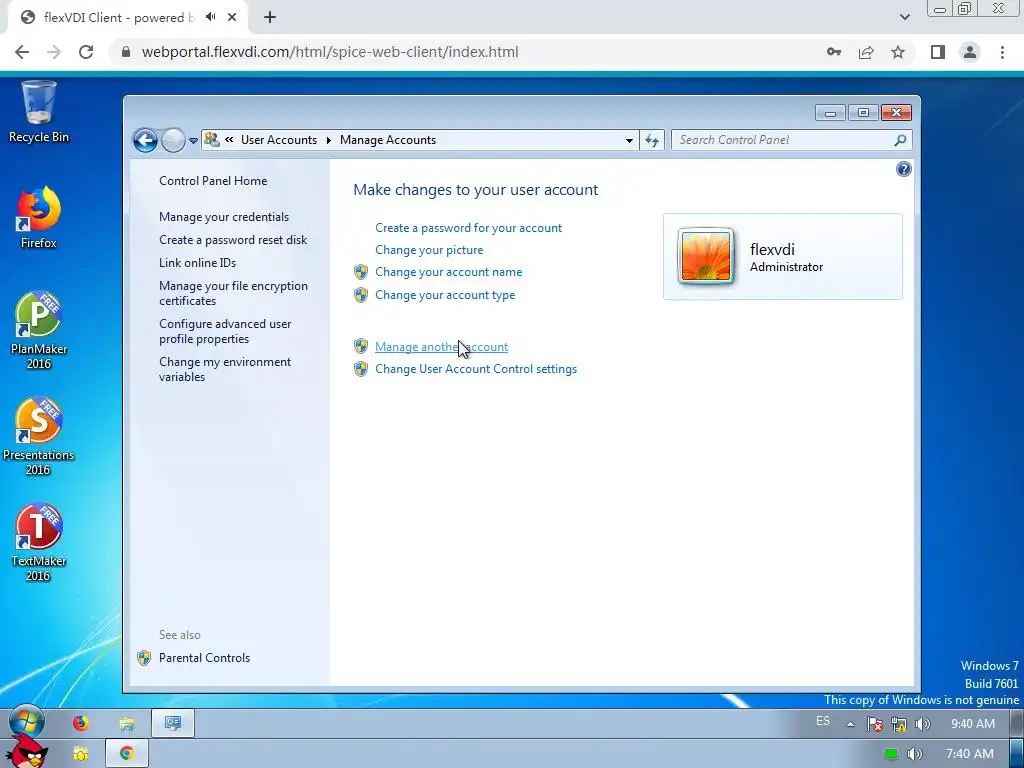
Task: Open Change my environment variables
Action: click(225, 369)
